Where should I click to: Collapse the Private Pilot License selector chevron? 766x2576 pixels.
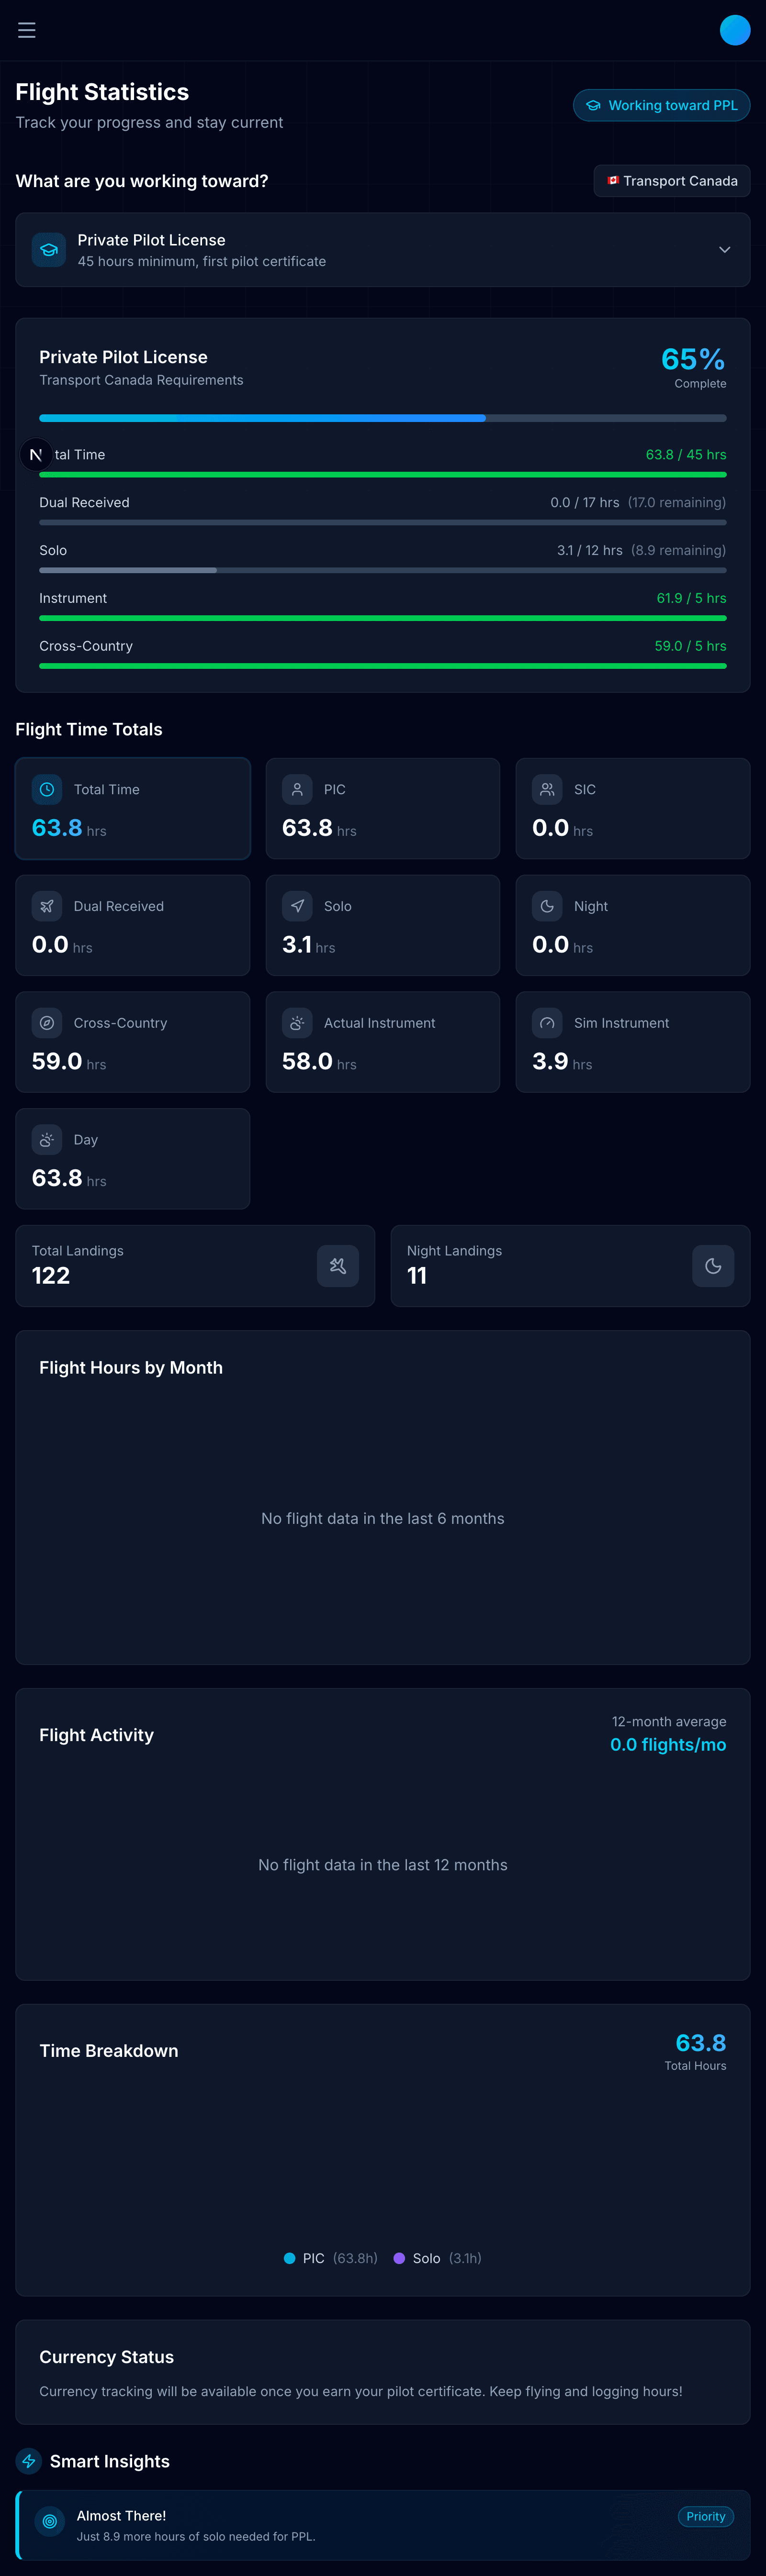click(724, 249)
